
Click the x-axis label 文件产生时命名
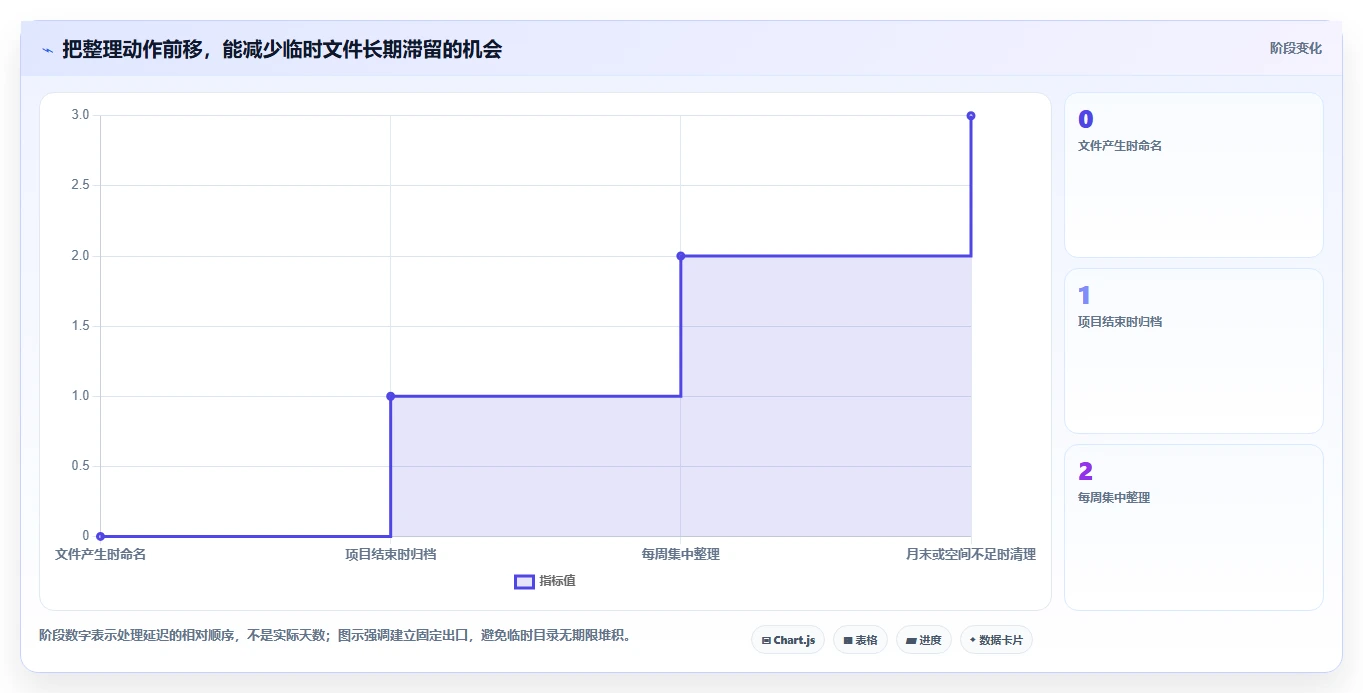100,554
